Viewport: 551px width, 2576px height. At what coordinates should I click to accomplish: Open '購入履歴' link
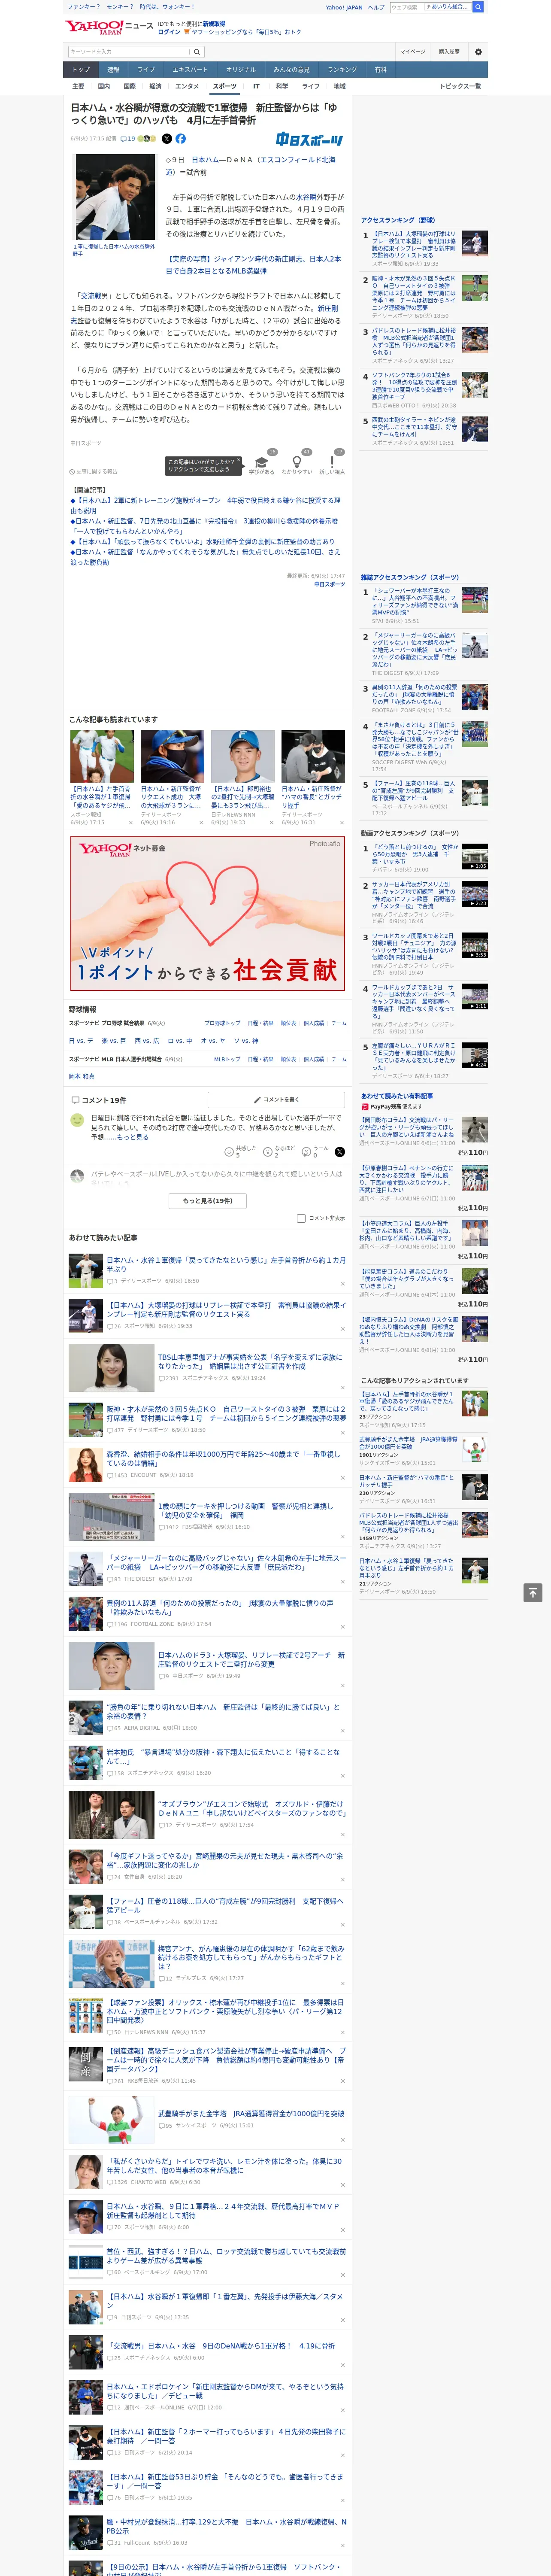pos(449,52)
